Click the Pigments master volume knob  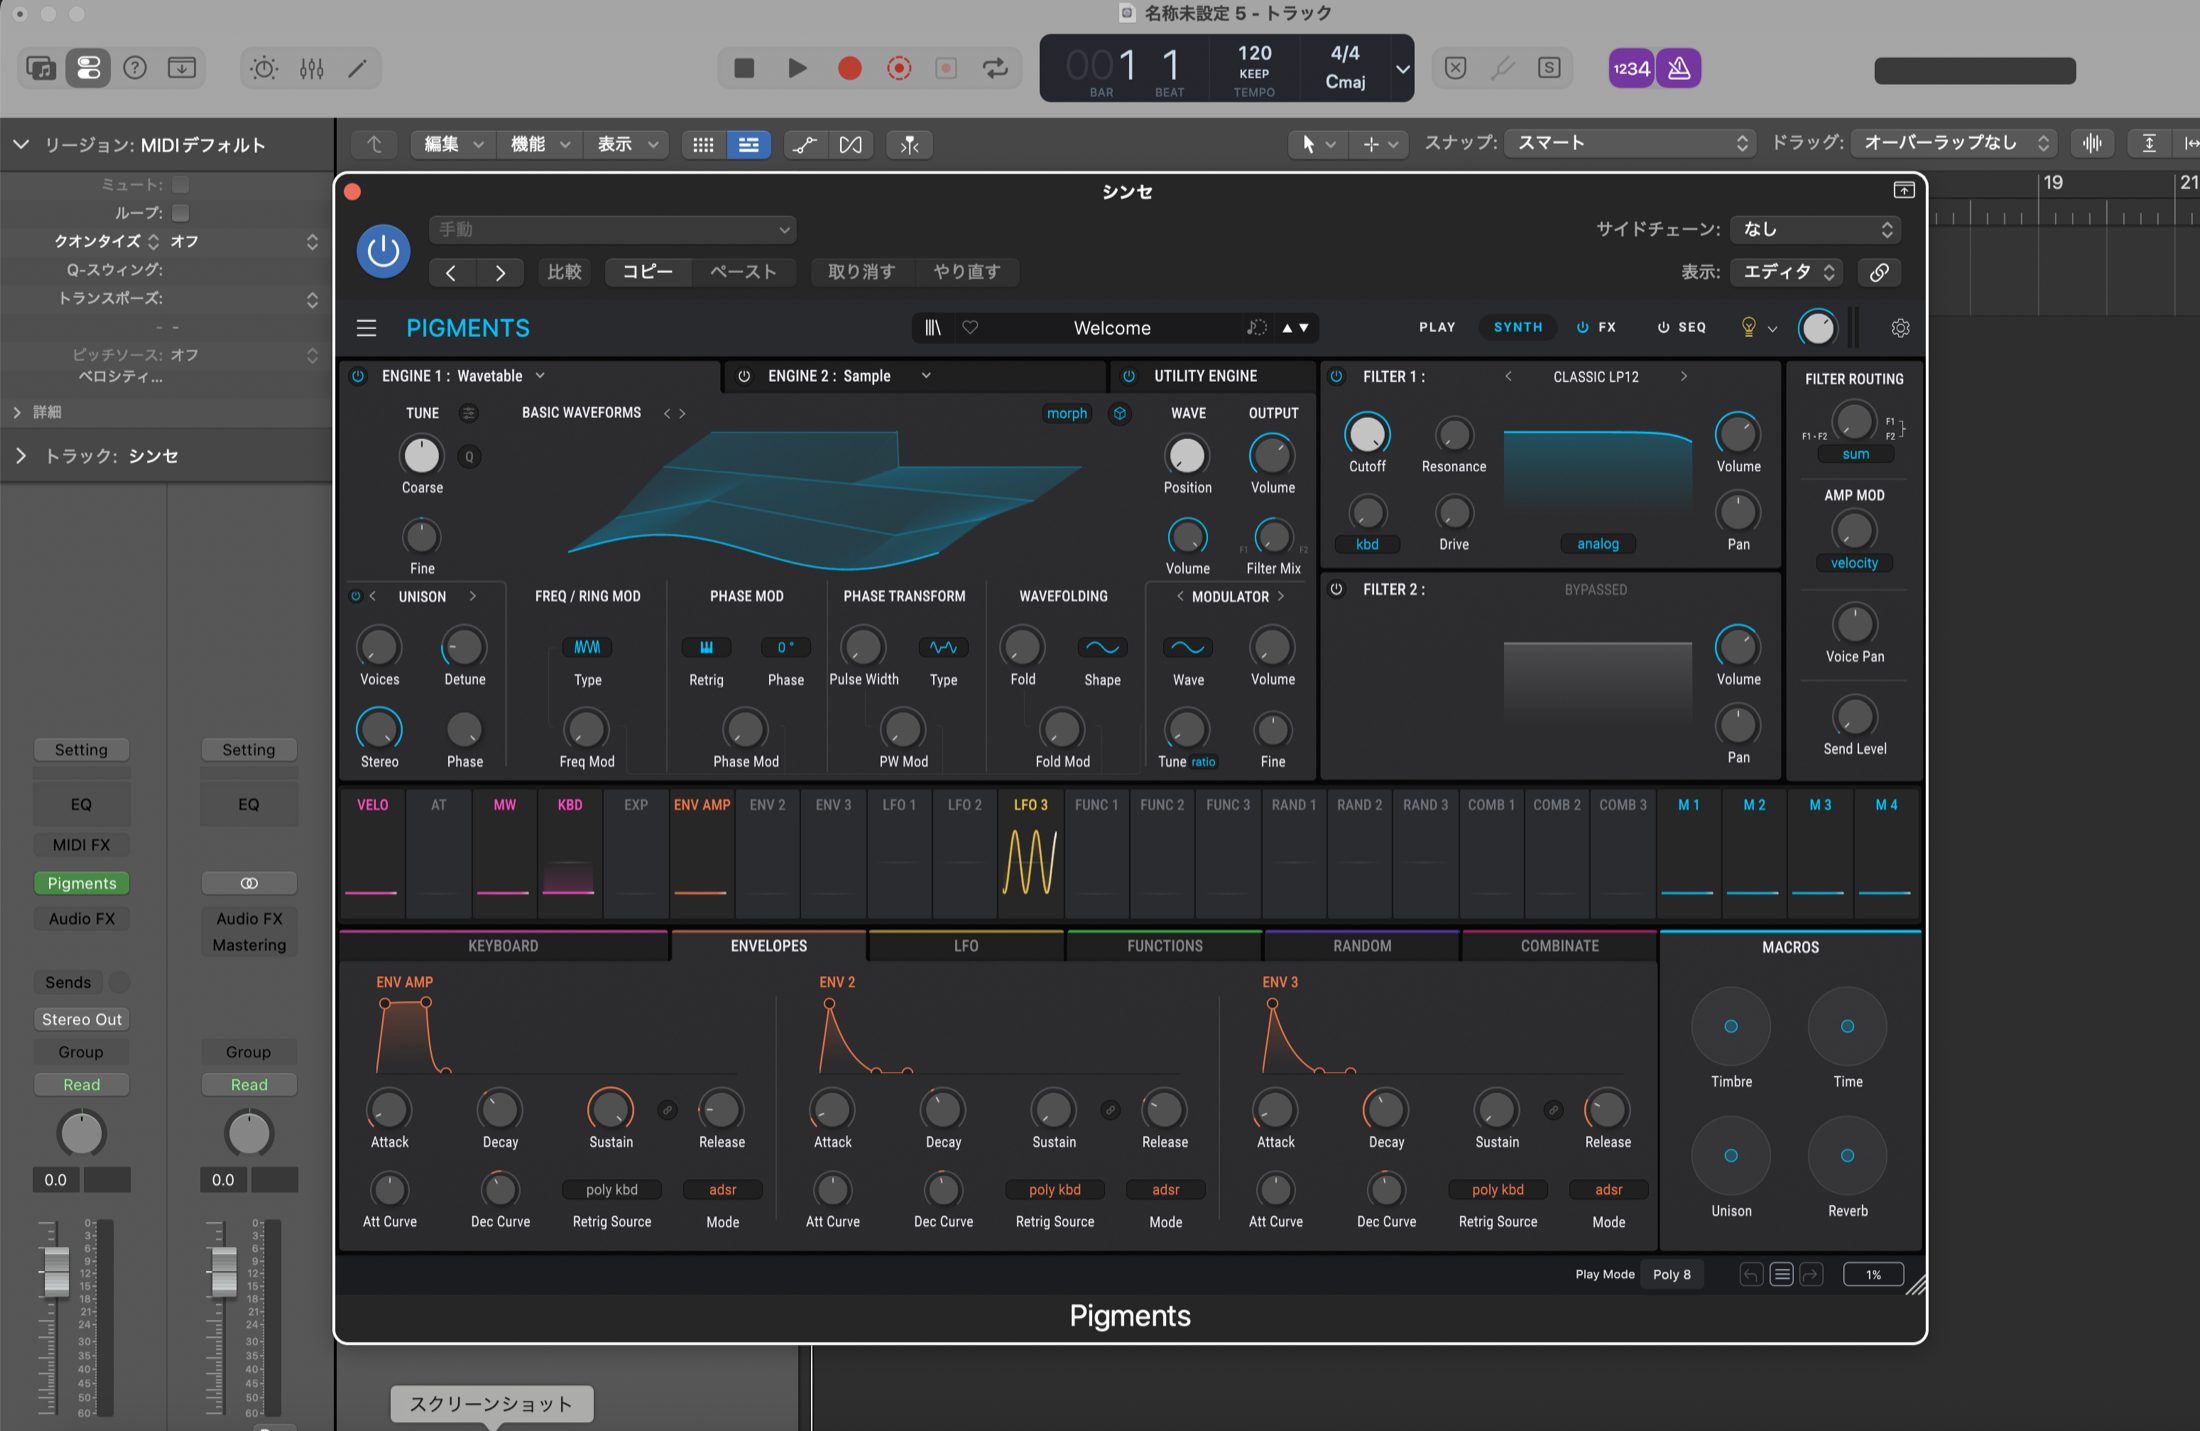click(x=1818, y=328)
